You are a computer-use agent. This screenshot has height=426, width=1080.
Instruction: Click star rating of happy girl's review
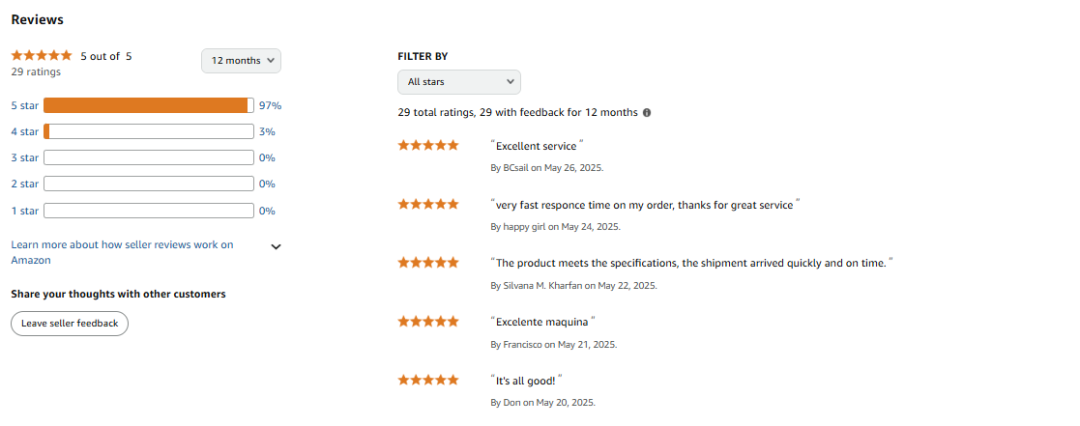pyautogui.click(x=428, y=204)
